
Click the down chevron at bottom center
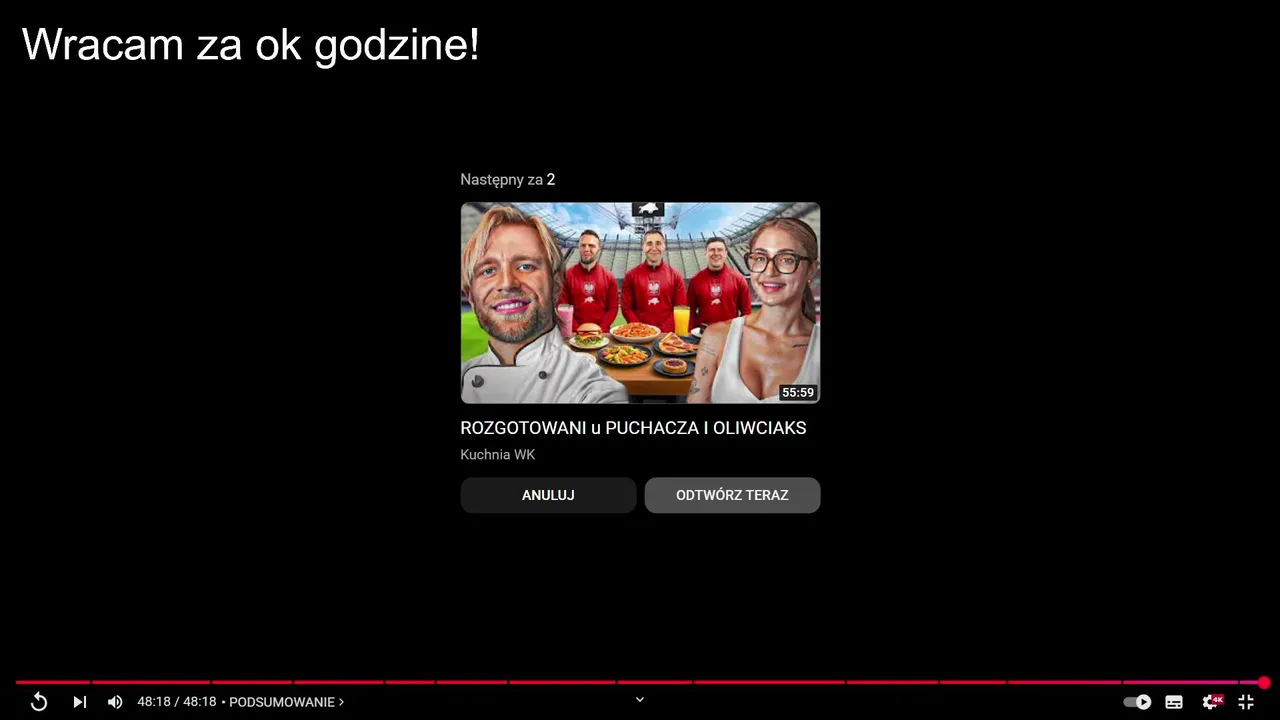coord(640,699)
